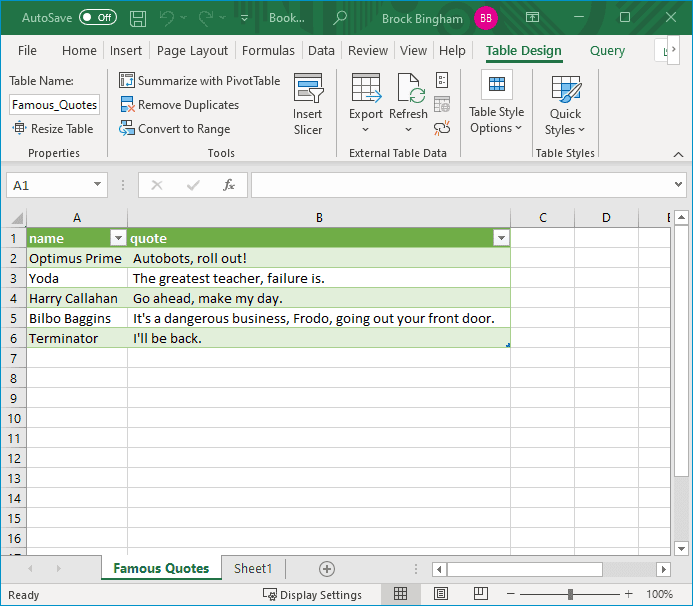
Task: Select cell with Optimus Prime
Action: pyautogui.click(x=77, y=258)
